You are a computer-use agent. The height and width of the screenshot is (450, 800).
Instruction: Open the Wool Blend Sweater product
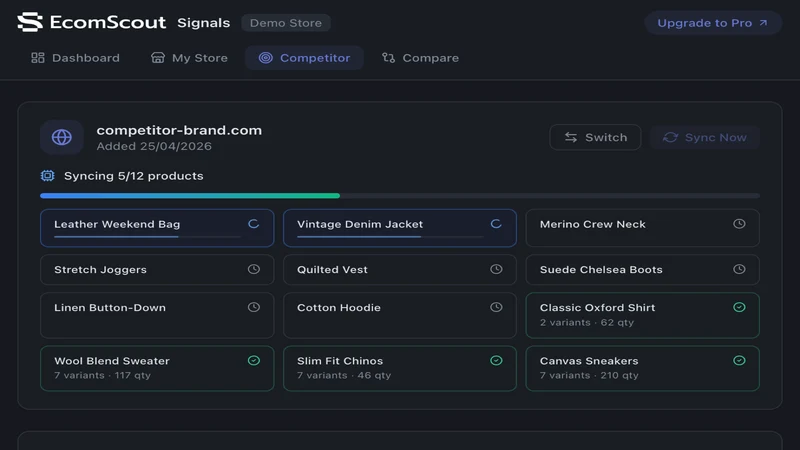coord(157,368)
